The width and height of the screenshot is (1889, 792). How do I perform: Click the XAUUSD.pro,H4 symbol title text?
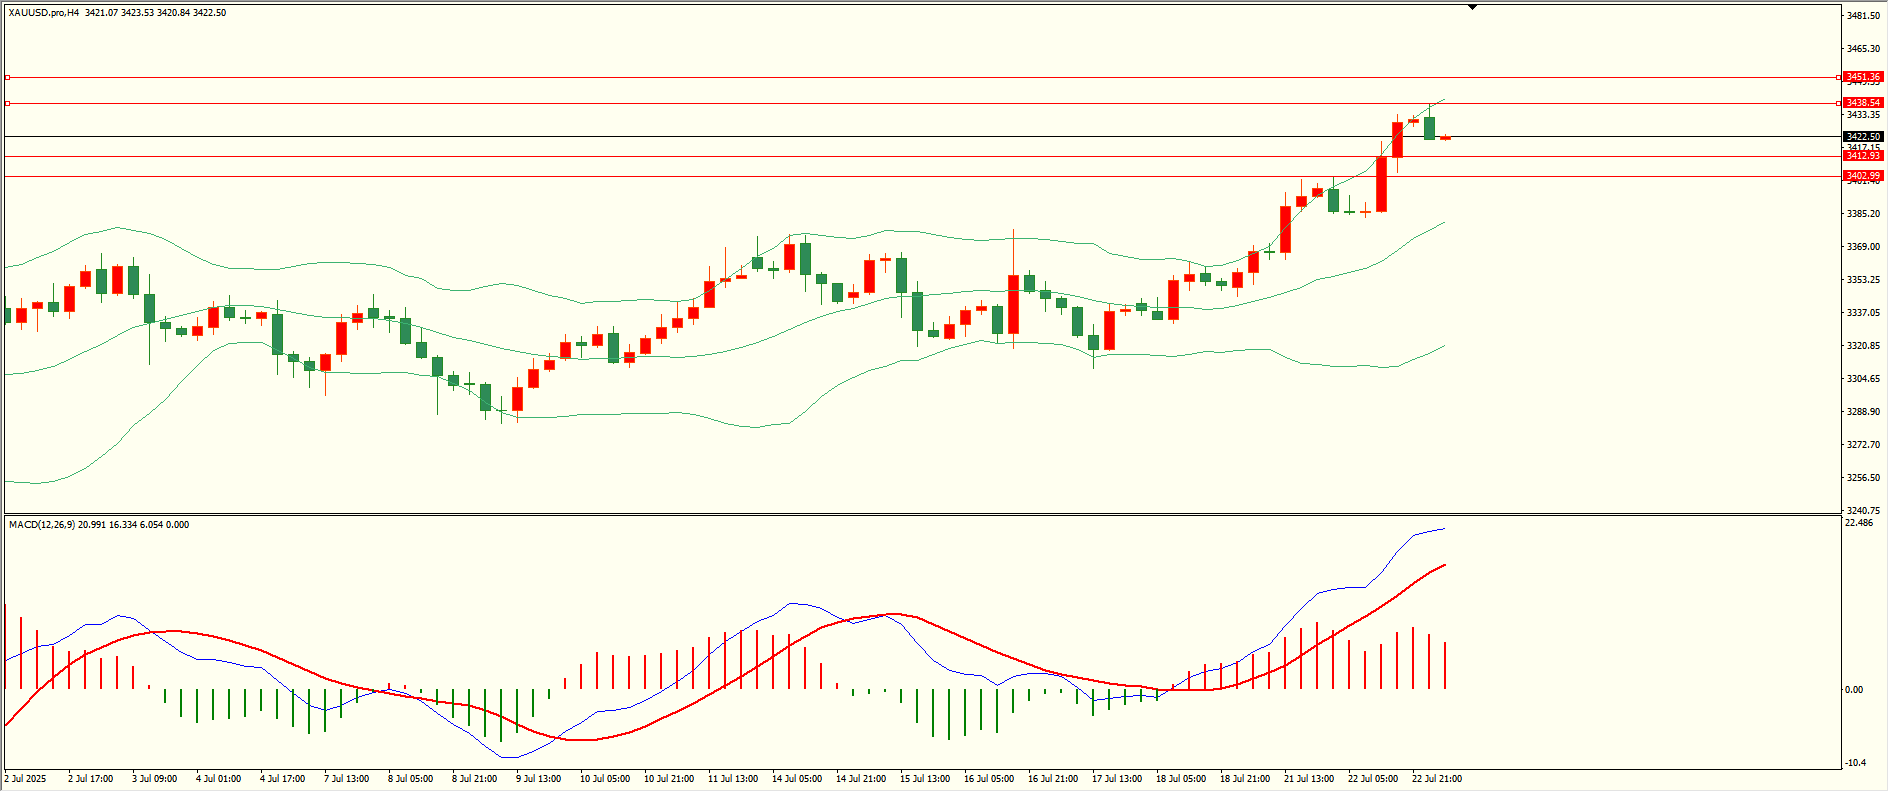coord(44,13)
